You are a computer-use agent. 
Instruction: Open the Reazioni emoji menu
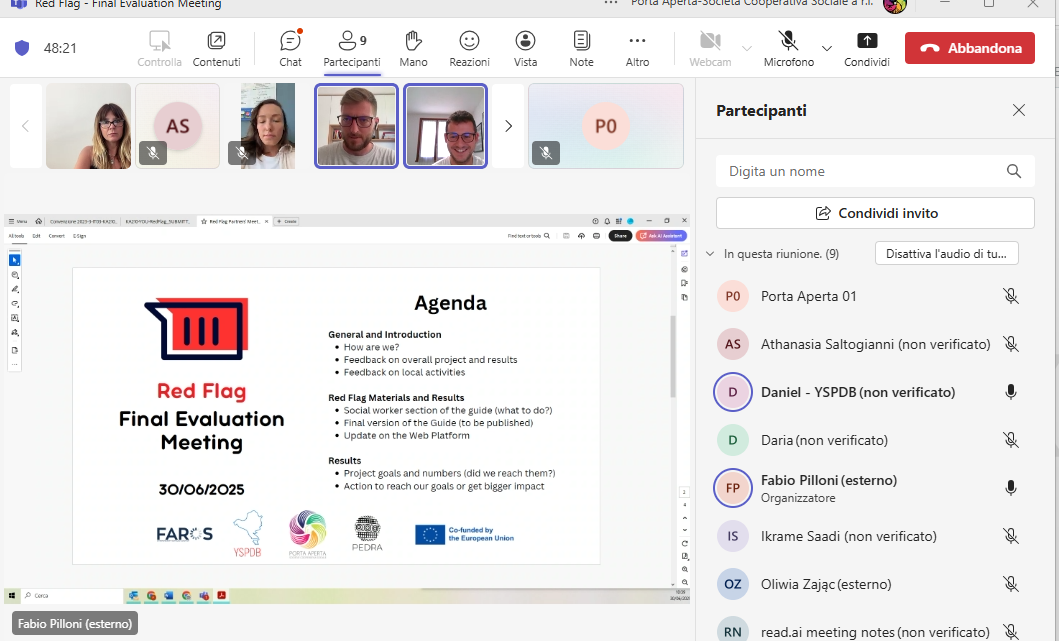pyautogui.click(x=469, y=48)
